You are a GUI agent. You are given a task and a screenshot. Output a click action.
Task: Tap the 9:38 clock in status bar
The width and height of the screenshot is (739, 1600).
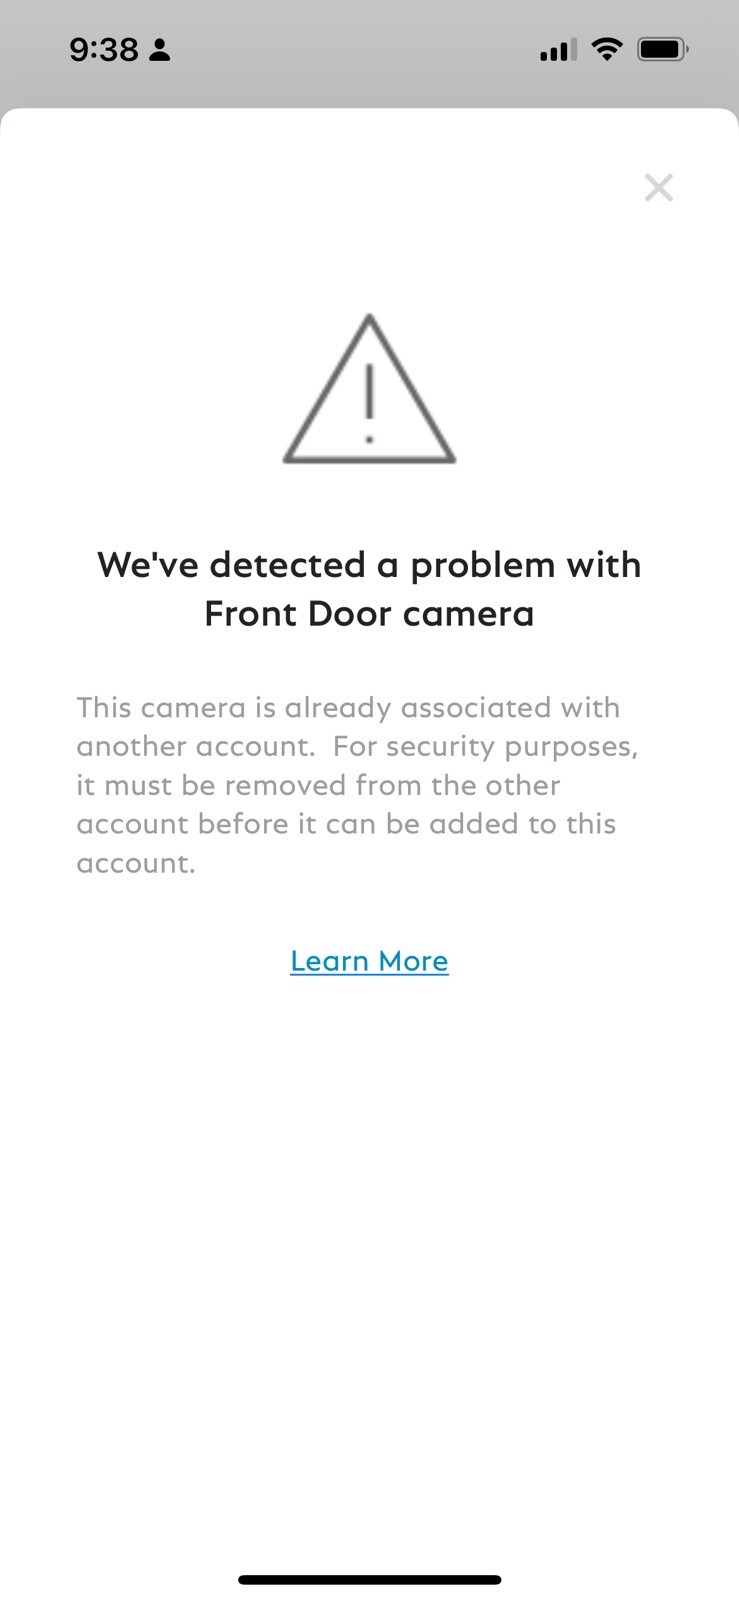click(104, 49)
